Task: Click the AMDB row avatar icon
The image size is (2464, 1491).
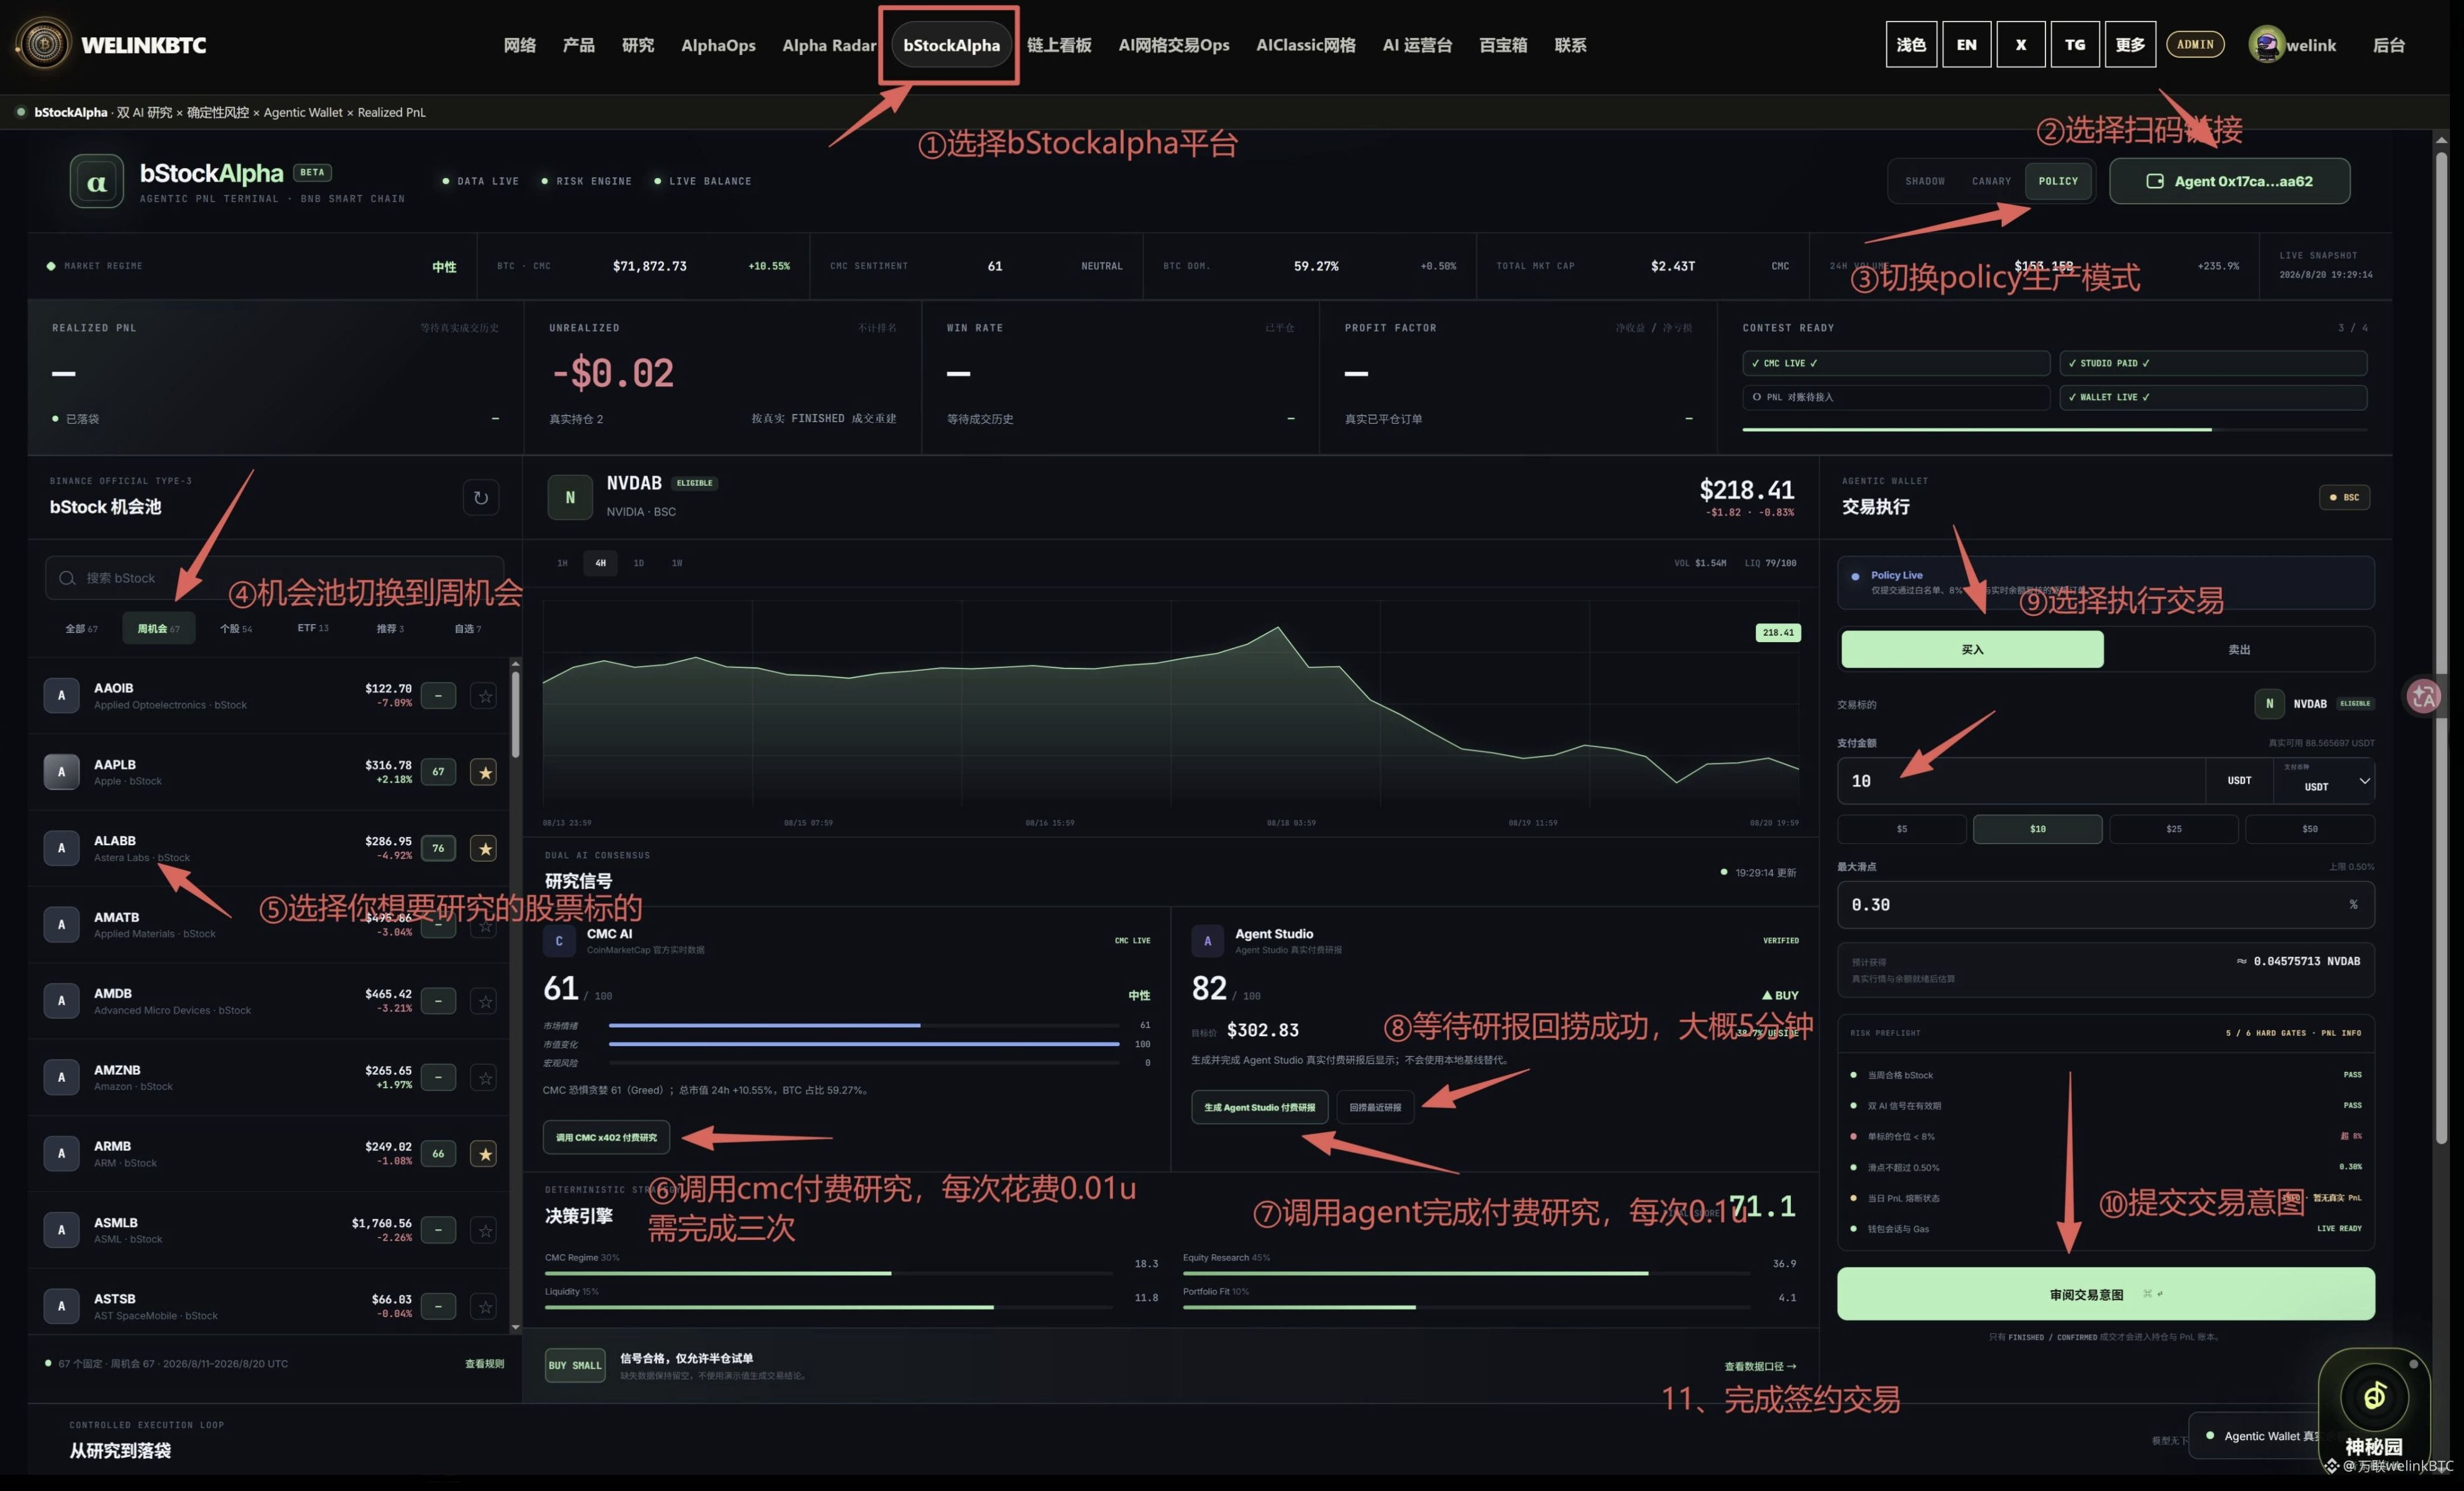Action: pyautogui.click(x=62, y=1000)
